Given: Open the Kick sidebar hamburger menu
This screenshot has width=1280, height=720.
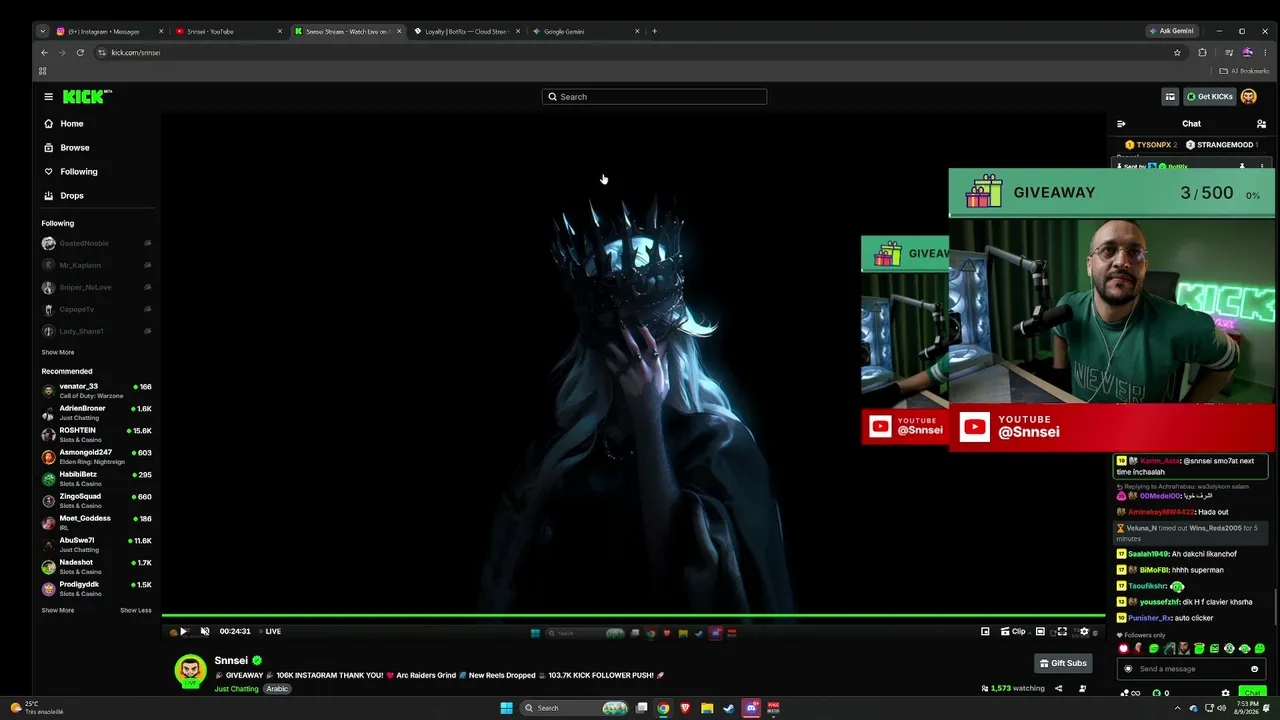Looking at the screenshot, I should coord(48,97).
